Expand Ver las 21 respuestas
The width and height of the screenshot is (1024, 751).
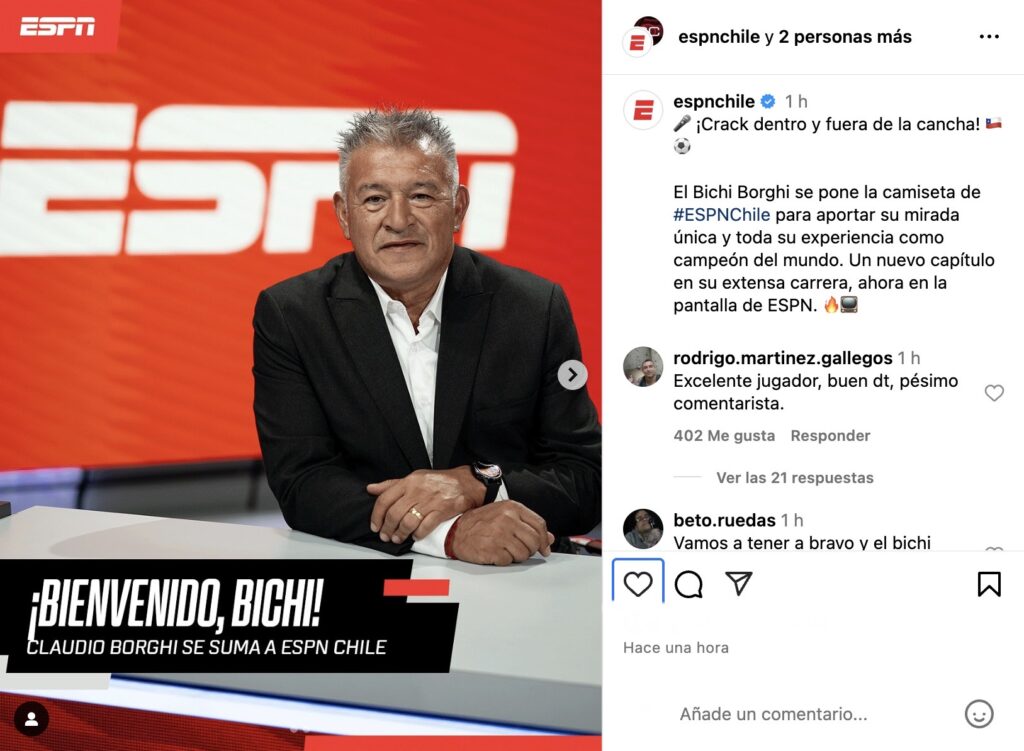coord(794,477)
